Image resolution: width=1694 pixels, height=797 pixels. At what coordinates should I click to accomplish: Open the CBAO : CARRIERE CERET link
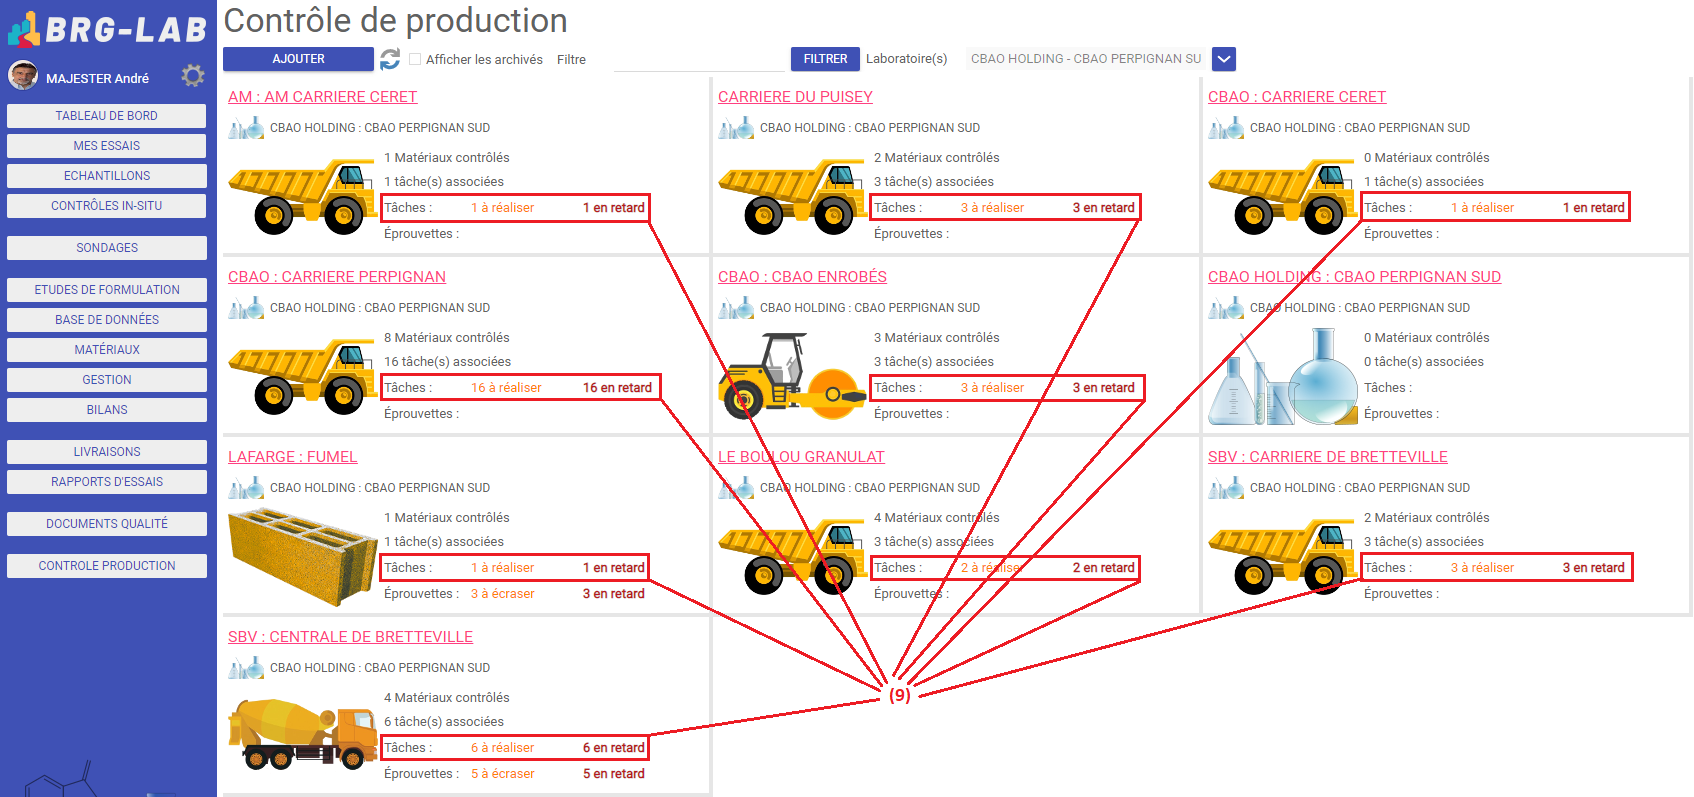pyautogui.click(x=1297, y=97)
